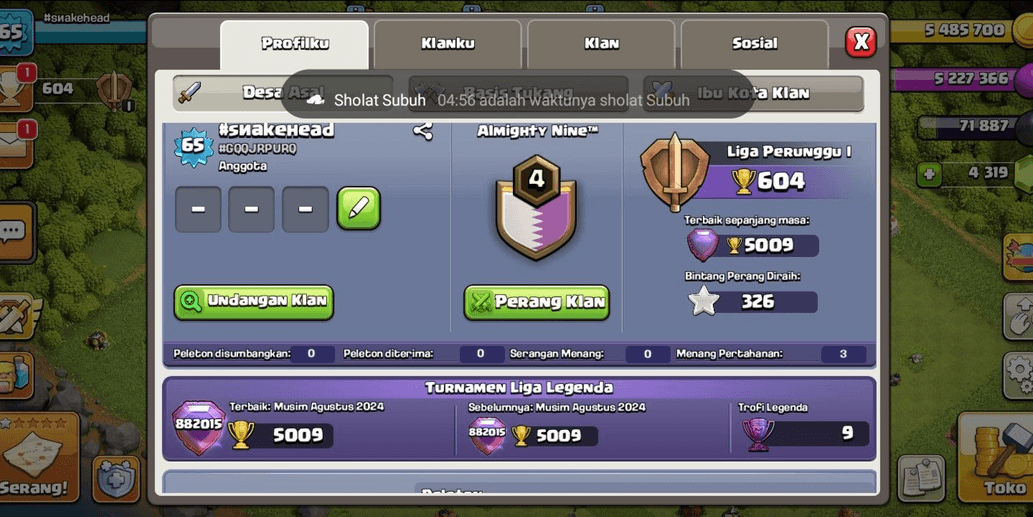Close the profile window with X
The image size is (1033, 517).
[x=861, y=43]
